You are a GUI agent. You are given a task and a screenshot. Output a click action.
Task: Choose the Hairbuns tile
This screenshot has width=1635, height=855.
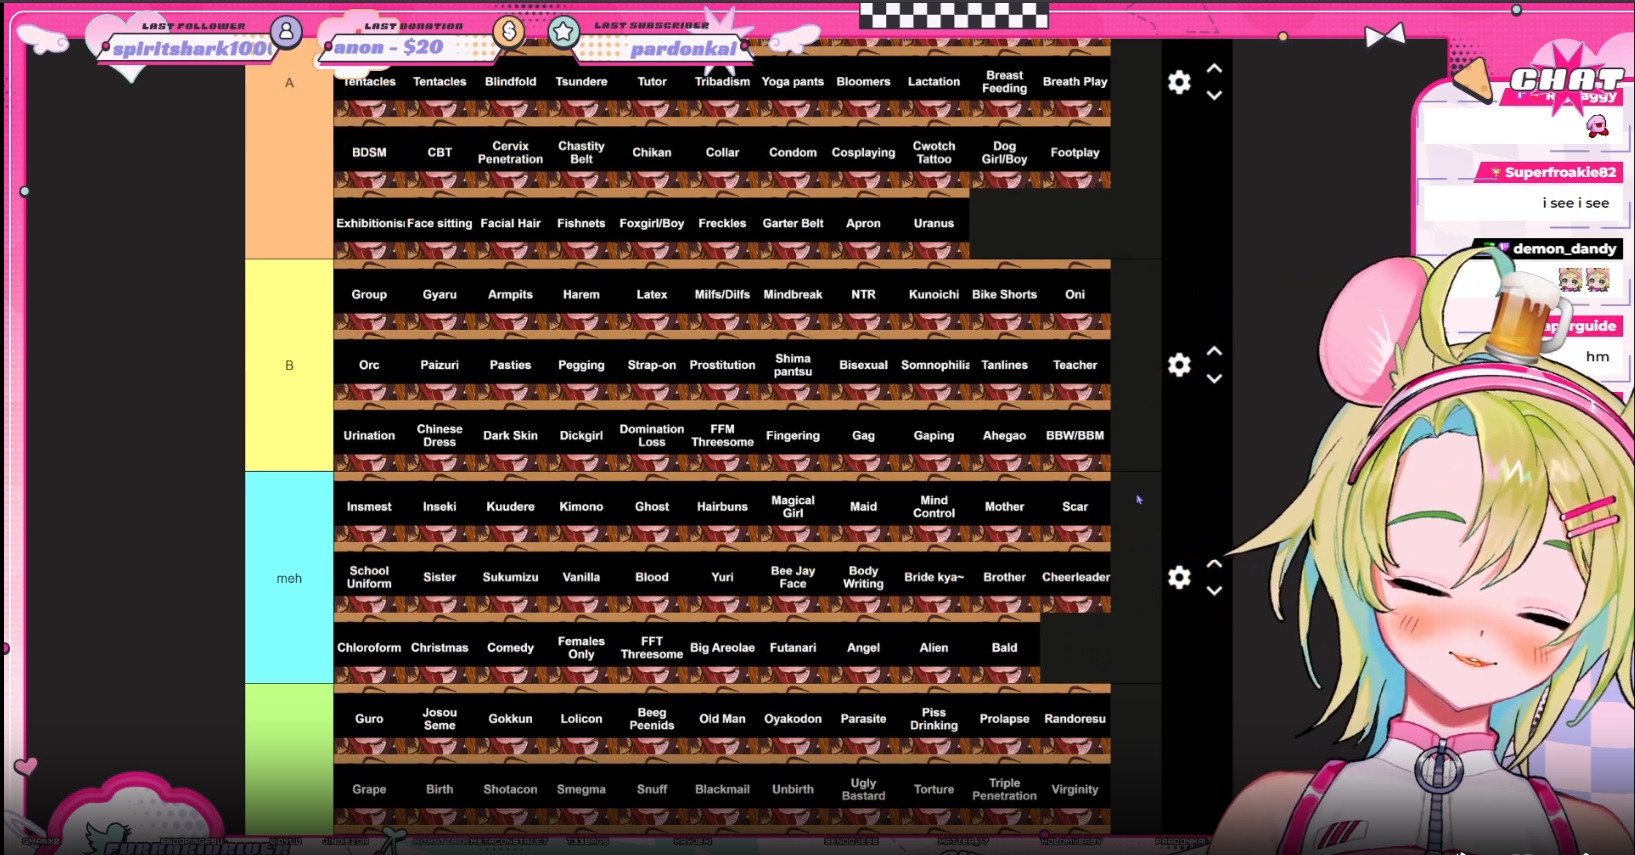tap(722, 507)
